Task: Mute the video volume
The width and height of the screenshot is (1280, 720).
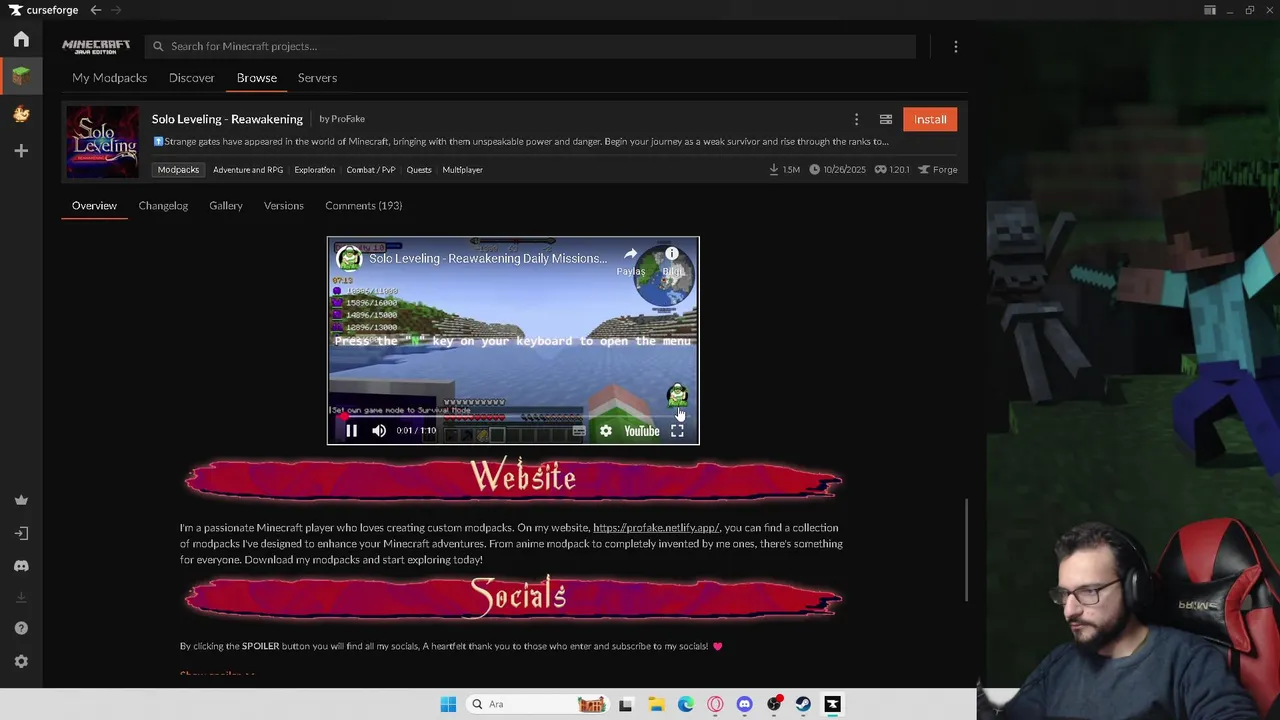Action: tap(379, 431)
